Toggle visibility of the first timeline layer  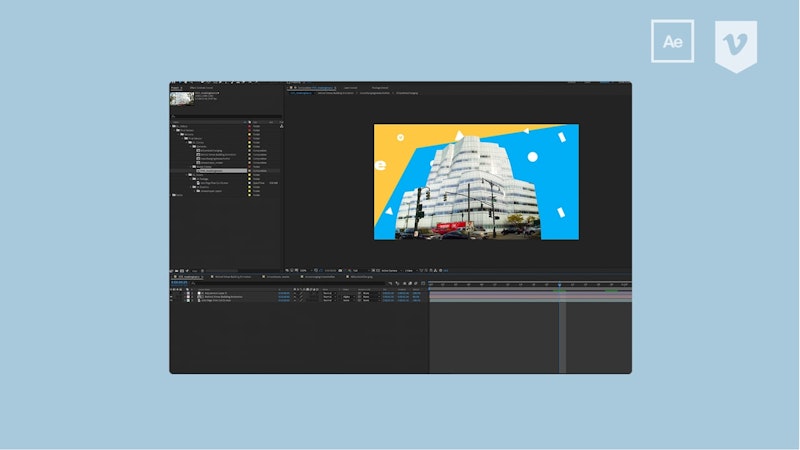point(173,291)
